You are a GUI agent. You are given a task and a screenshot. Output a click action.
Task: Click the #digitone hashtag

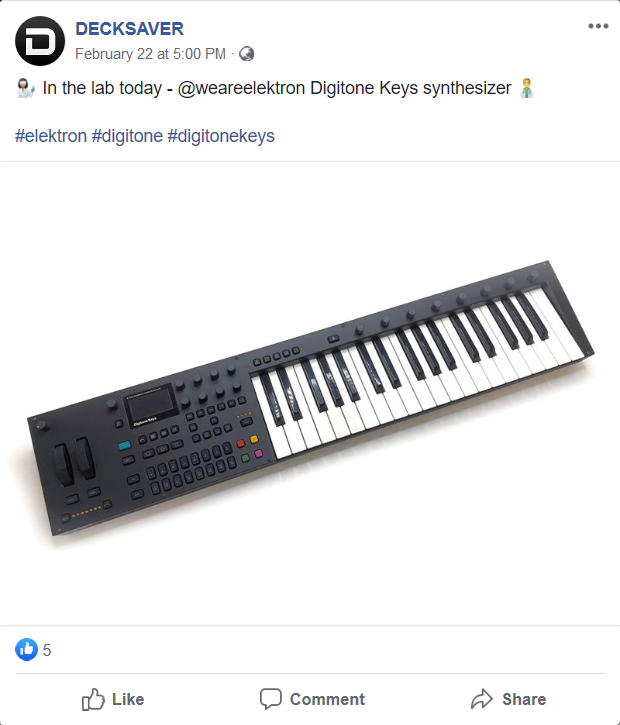click(127, 136)
